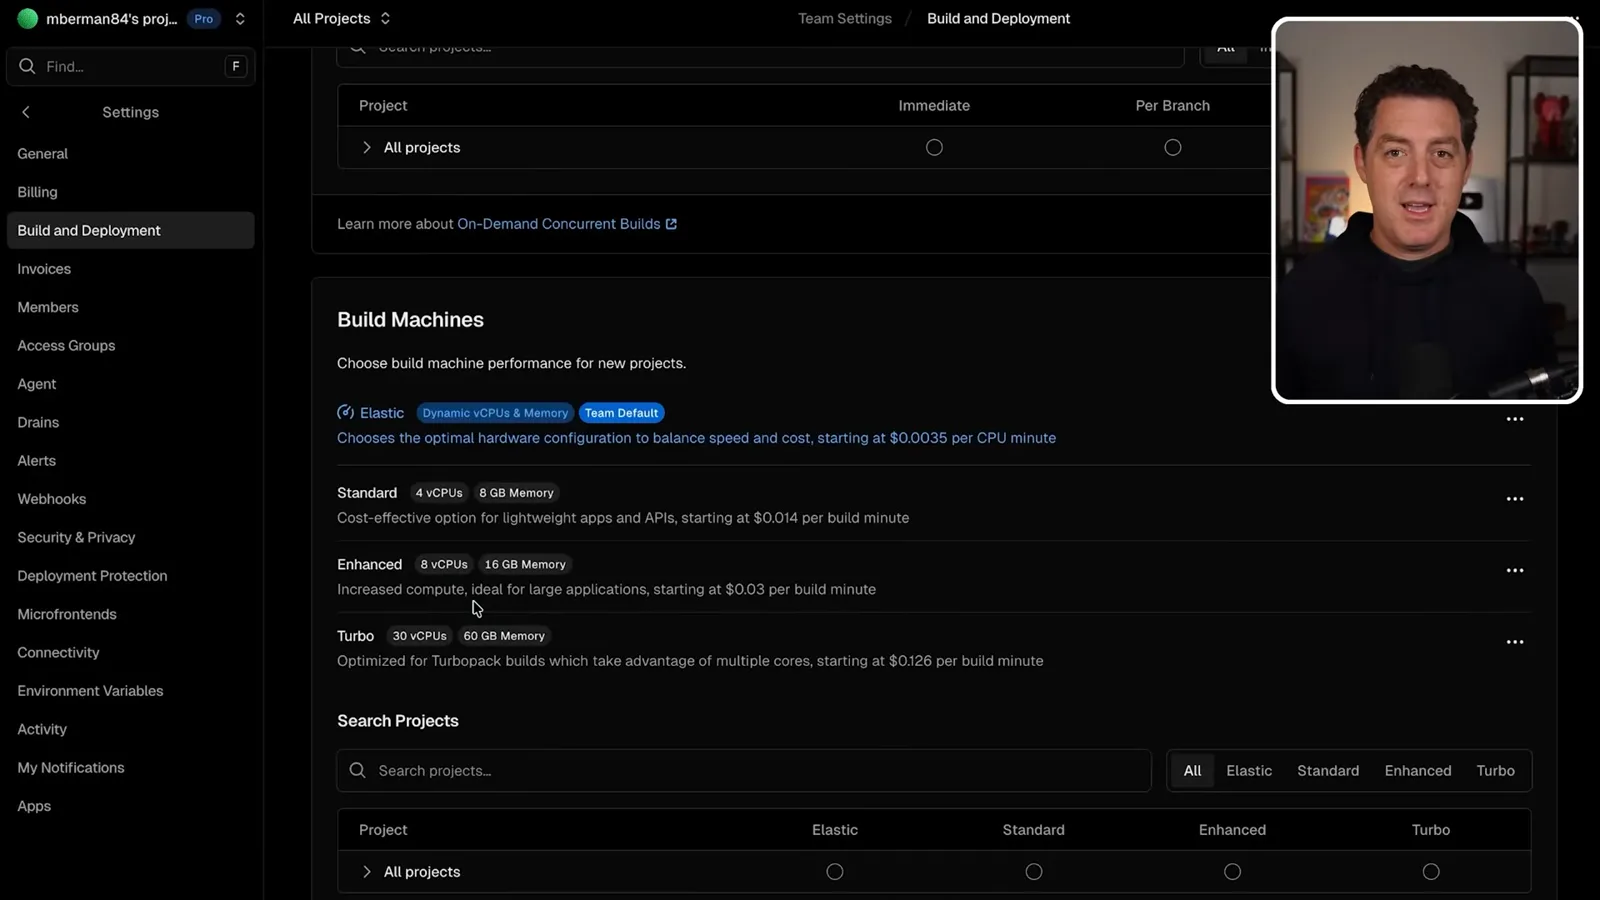Select the Turbo filter tab
This screenshot has width=1600, height=900.
tap(1495, 771)
